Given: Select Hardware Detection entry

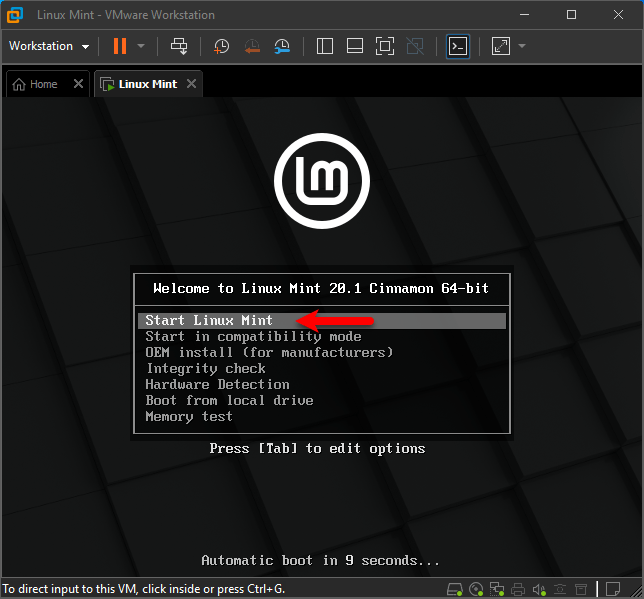Looking at the screenshot, I should tap(217, 385).
